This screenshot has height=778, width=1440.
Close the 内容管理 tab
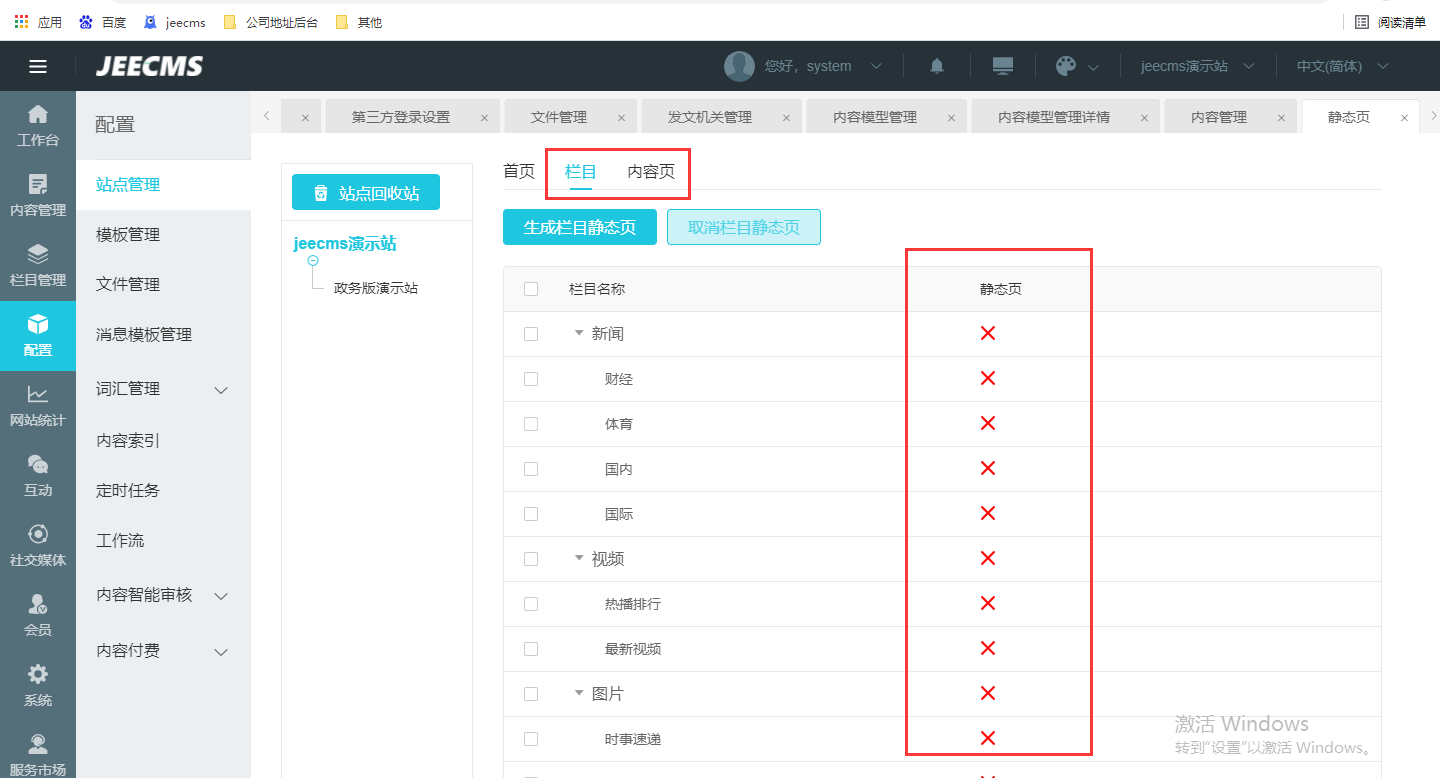tap(1281, 118)
